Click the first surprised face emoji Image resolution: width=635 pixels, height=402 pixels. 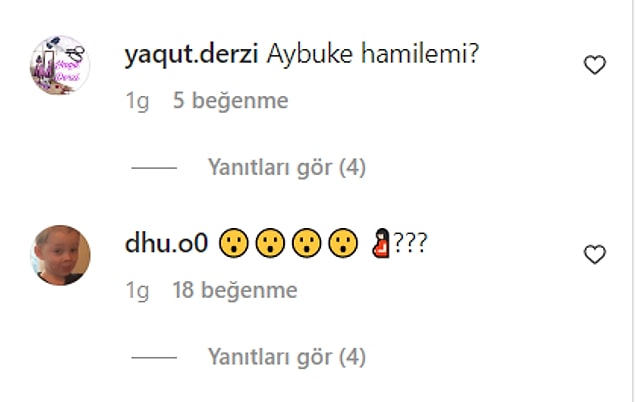[x=234, y=243]
